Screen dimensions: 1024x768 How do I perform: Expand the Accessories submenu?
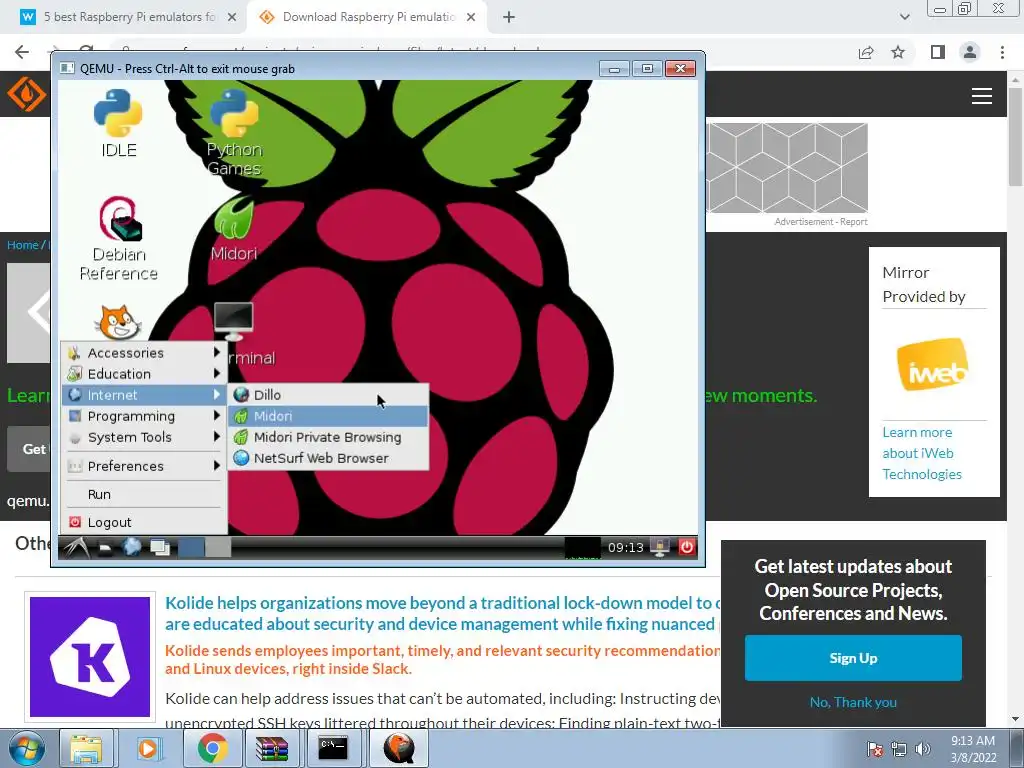144,353
